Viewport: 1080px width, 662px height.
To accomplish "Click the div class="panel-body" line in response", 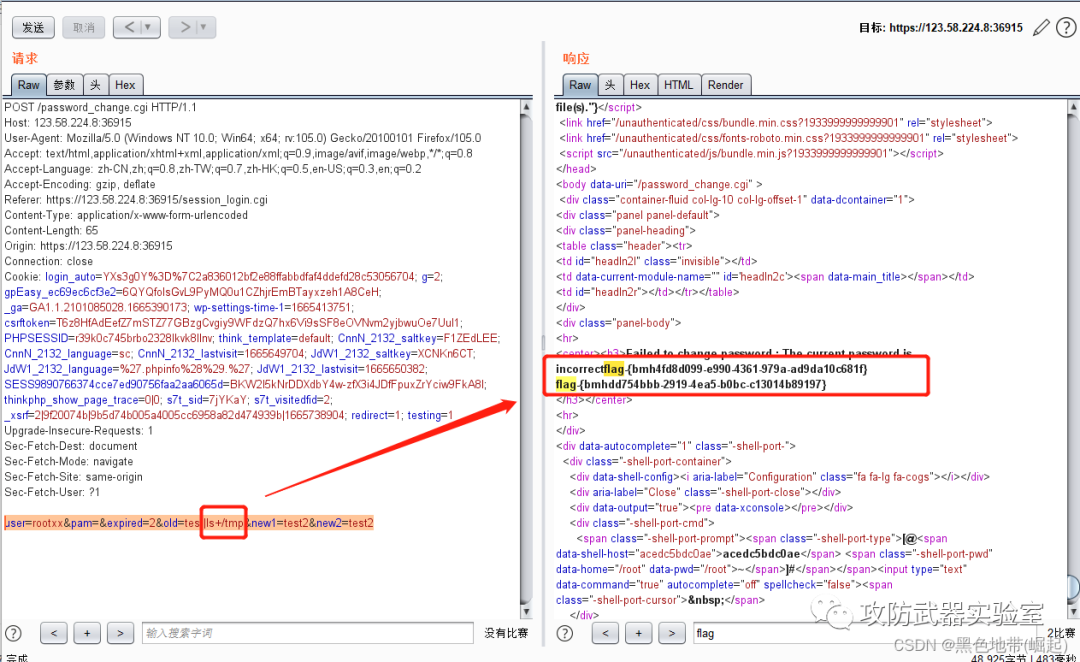I will (x=619, y=322).
